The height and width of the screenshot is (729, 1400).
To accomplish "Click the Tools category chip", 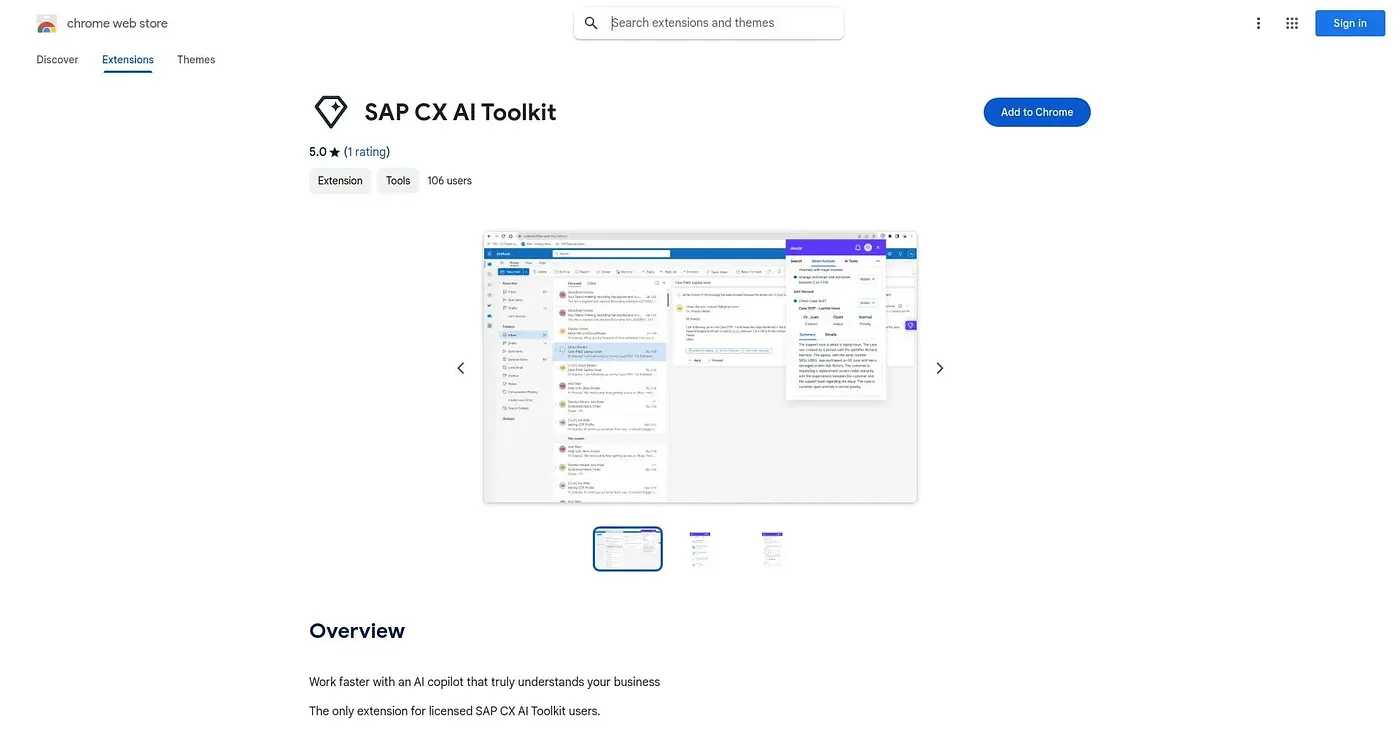I will 398,181.
